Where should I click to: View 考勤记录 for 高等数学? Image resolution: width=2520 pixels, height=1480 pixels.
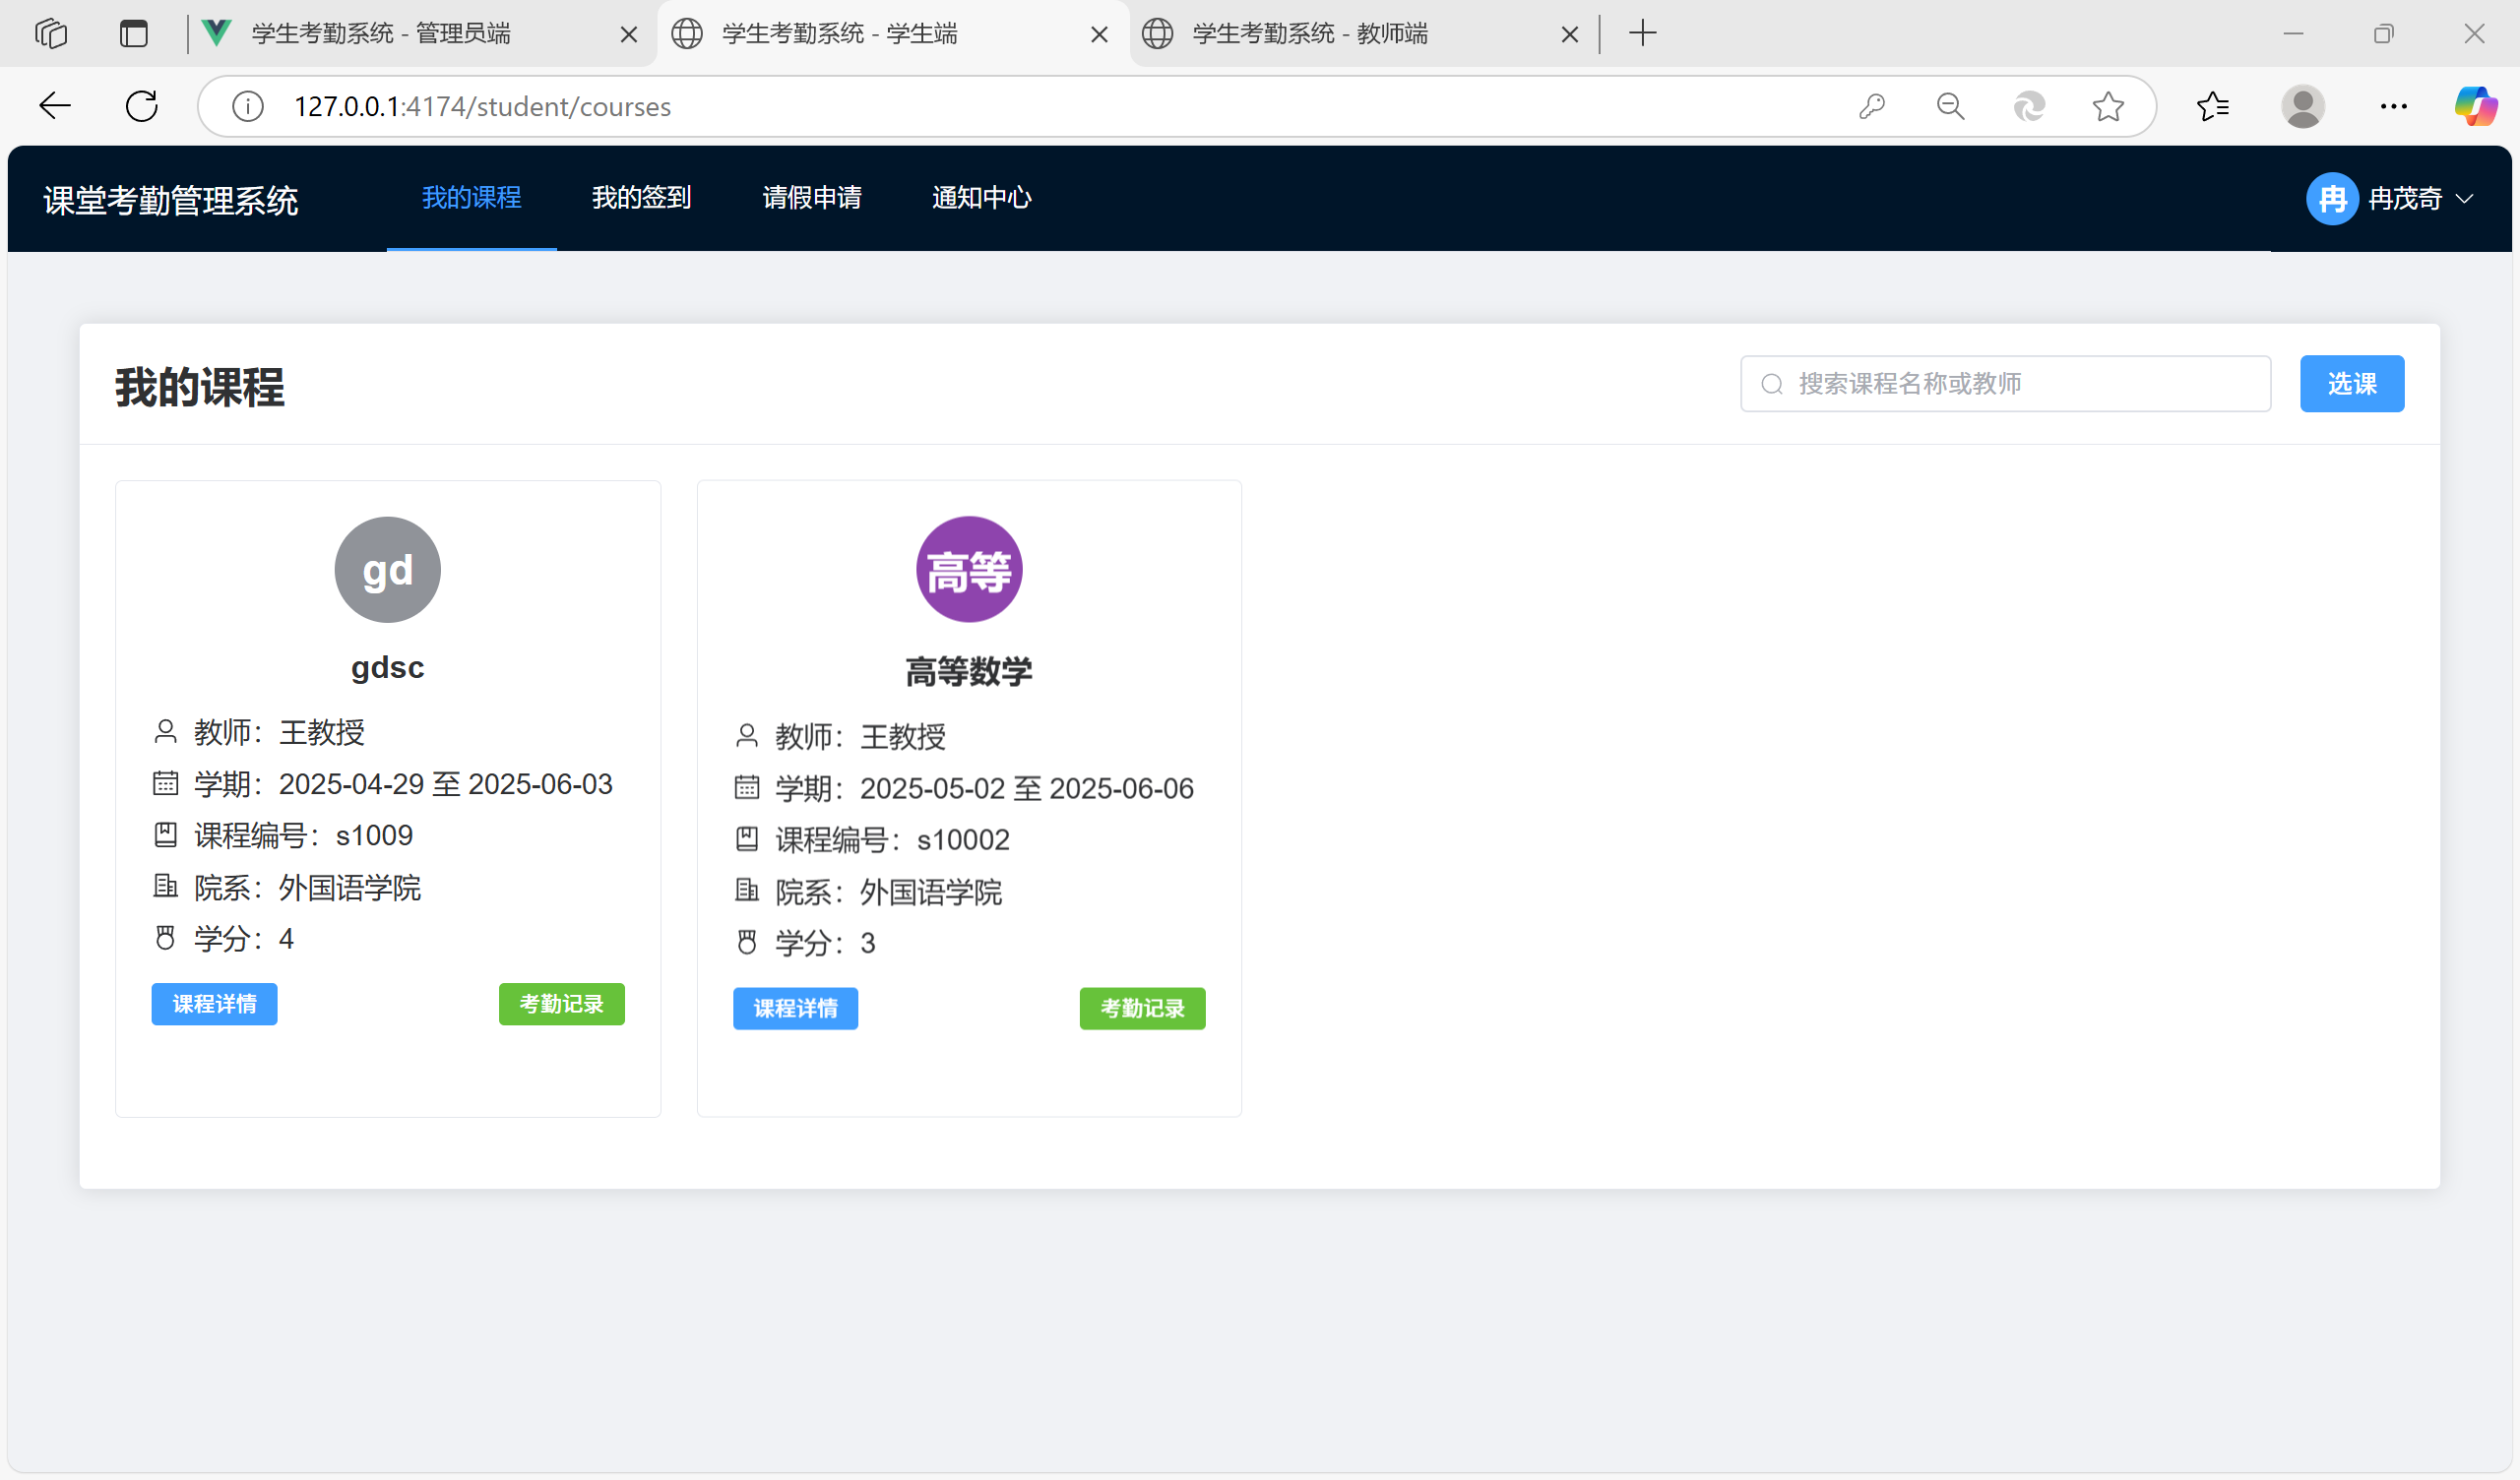coord(1142,1008)
